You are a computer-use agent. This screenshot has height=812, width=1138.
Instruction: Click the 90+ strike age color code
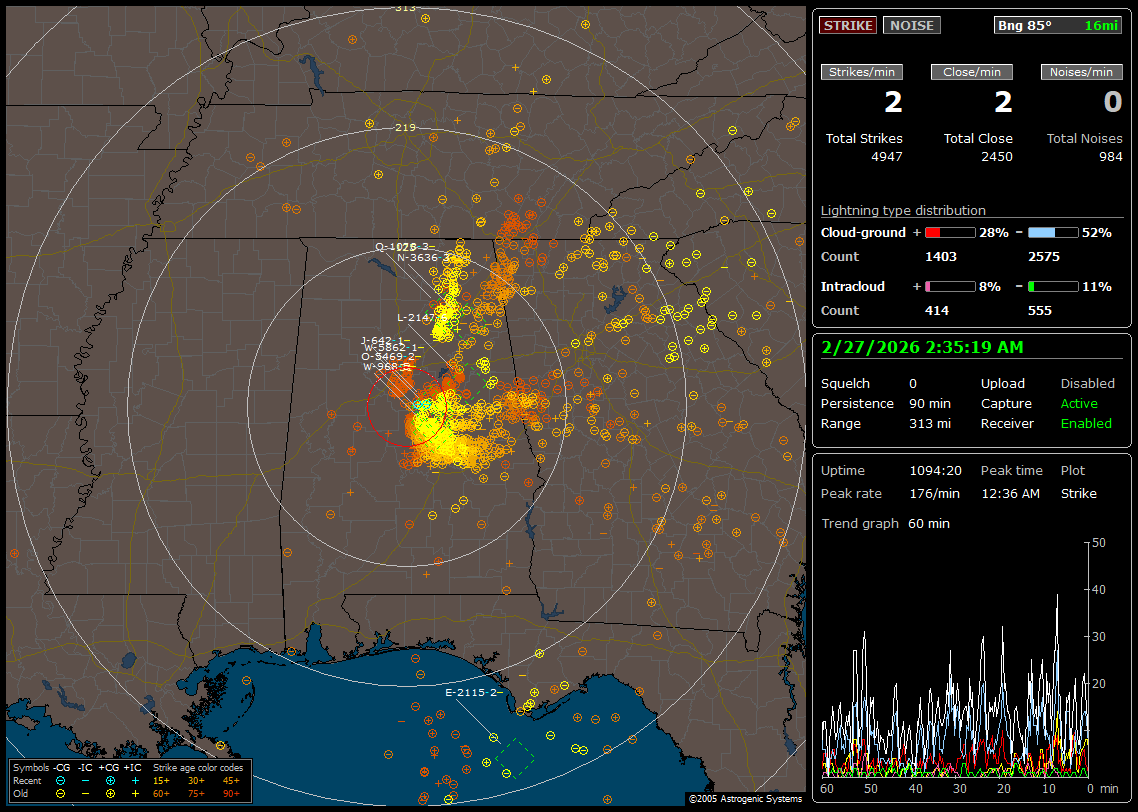click(x=231, y=793)
